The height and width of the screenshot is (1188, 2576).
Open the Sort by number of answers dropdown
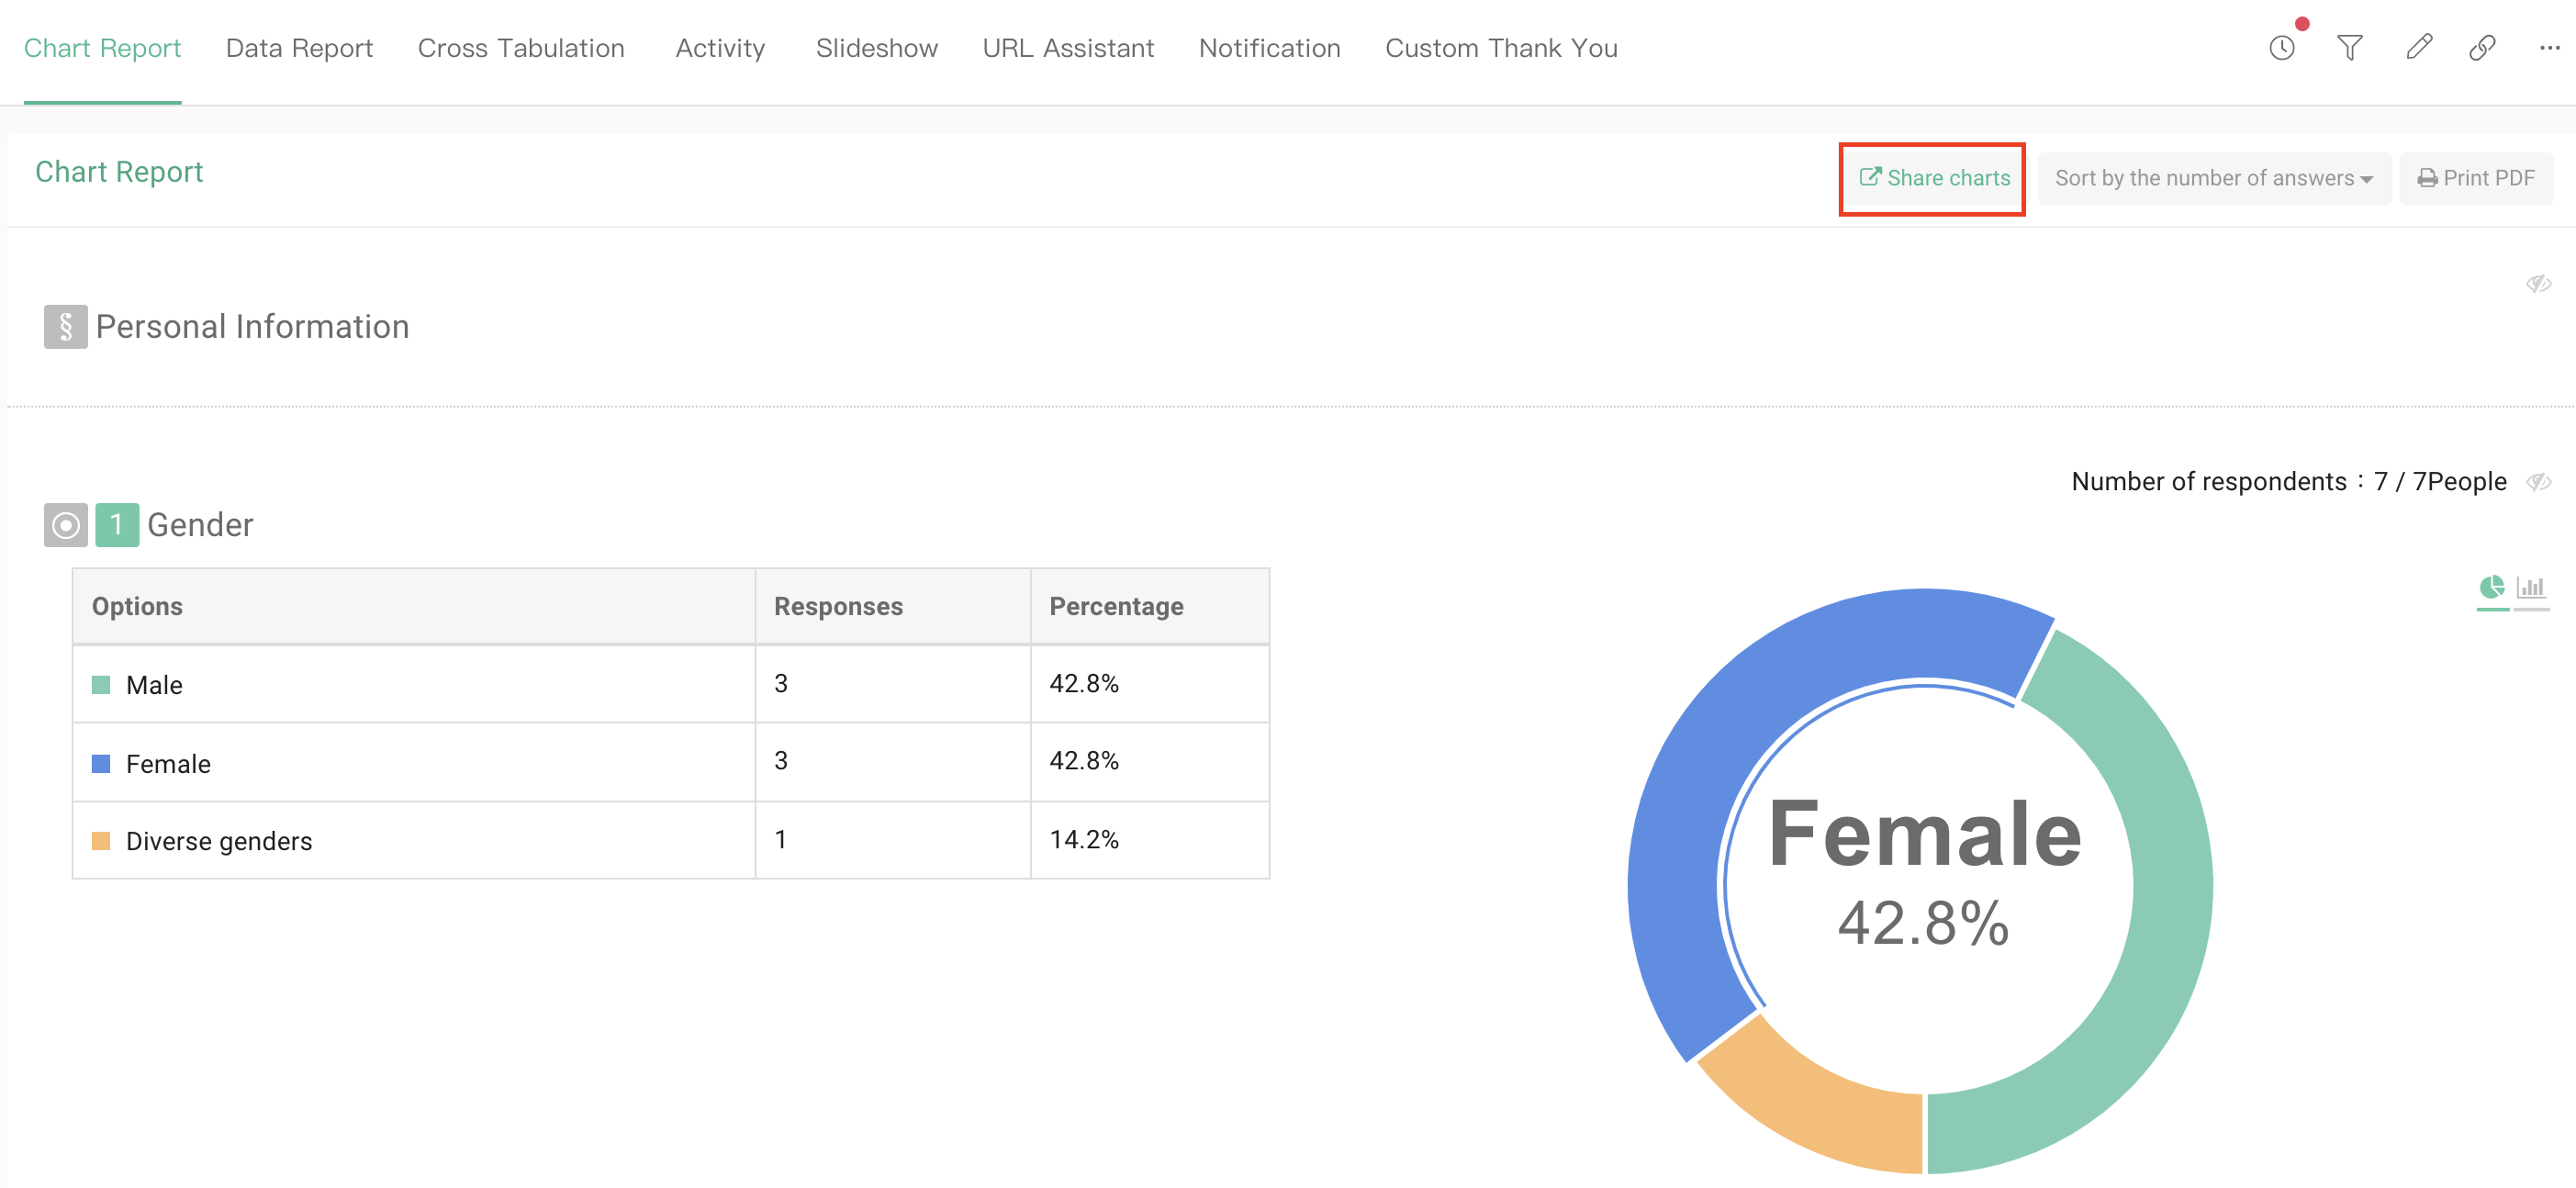(x=2213, y=178)
